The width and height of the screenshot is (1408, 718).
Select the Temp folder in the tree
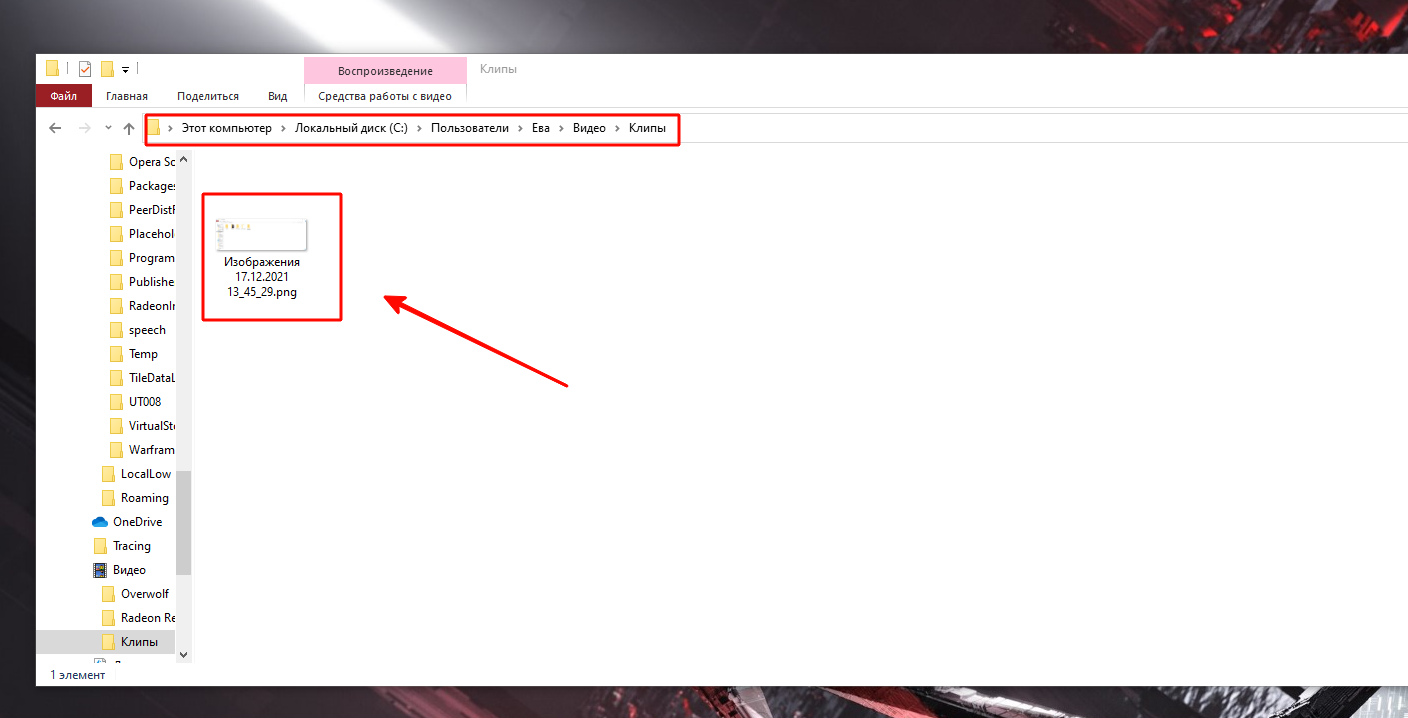[134, 354]
